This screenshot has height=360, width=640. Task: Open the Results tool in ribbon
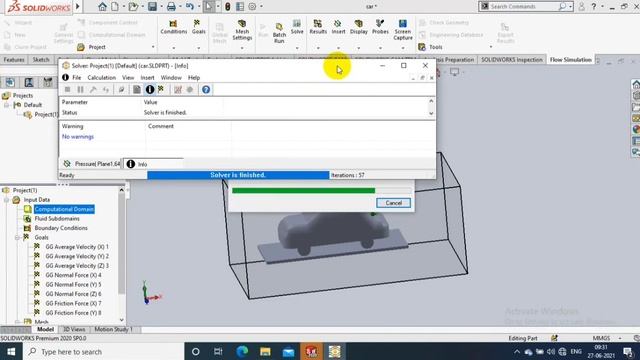318,27
